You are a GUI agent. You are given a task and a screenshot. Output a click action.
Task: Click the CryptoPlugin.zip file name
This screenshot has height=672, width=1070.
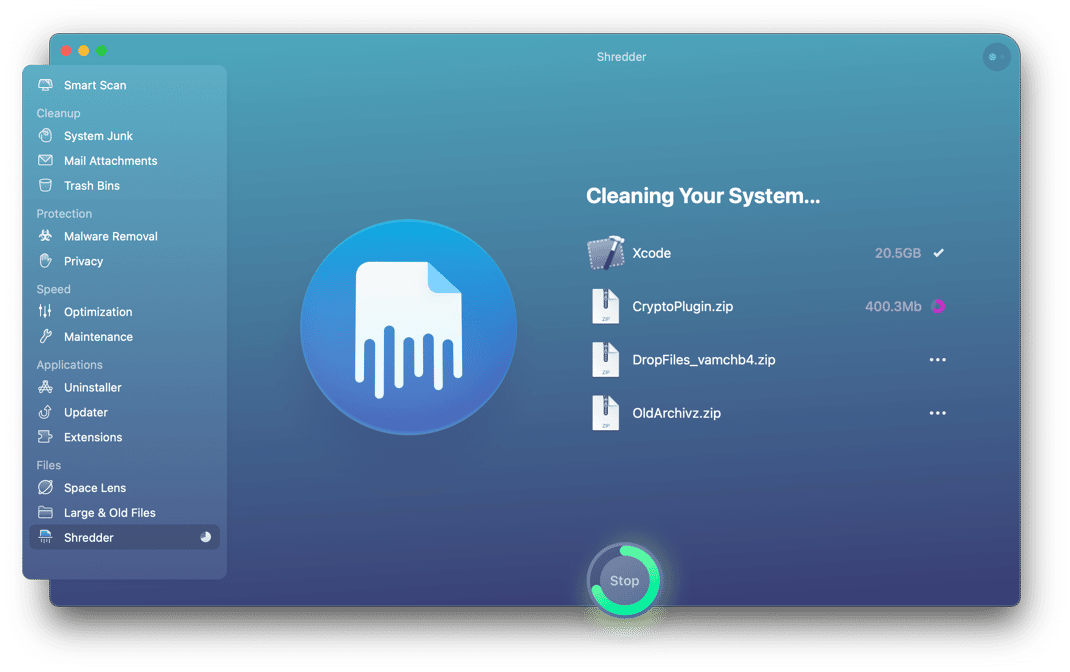(682, 307)
